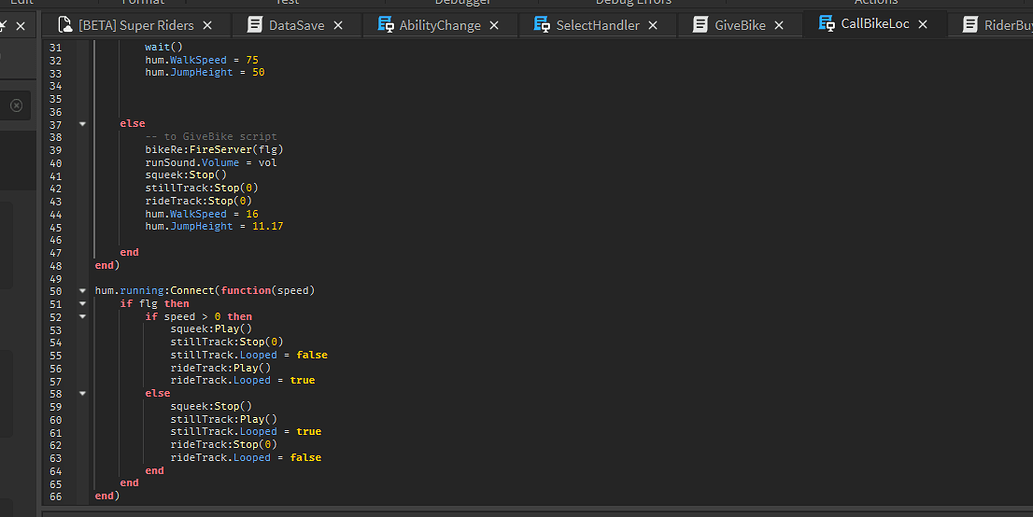Close the SelectHandler tab
Screen dimensions: 1033x517
(x=653, y=25)
